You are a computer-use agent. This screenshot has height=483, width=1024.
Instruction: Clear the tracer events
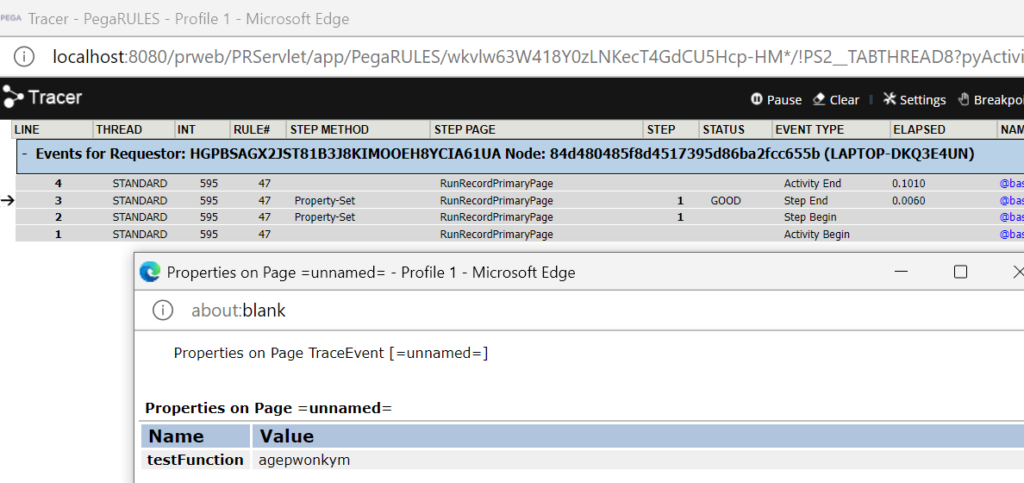click(835, 99)
